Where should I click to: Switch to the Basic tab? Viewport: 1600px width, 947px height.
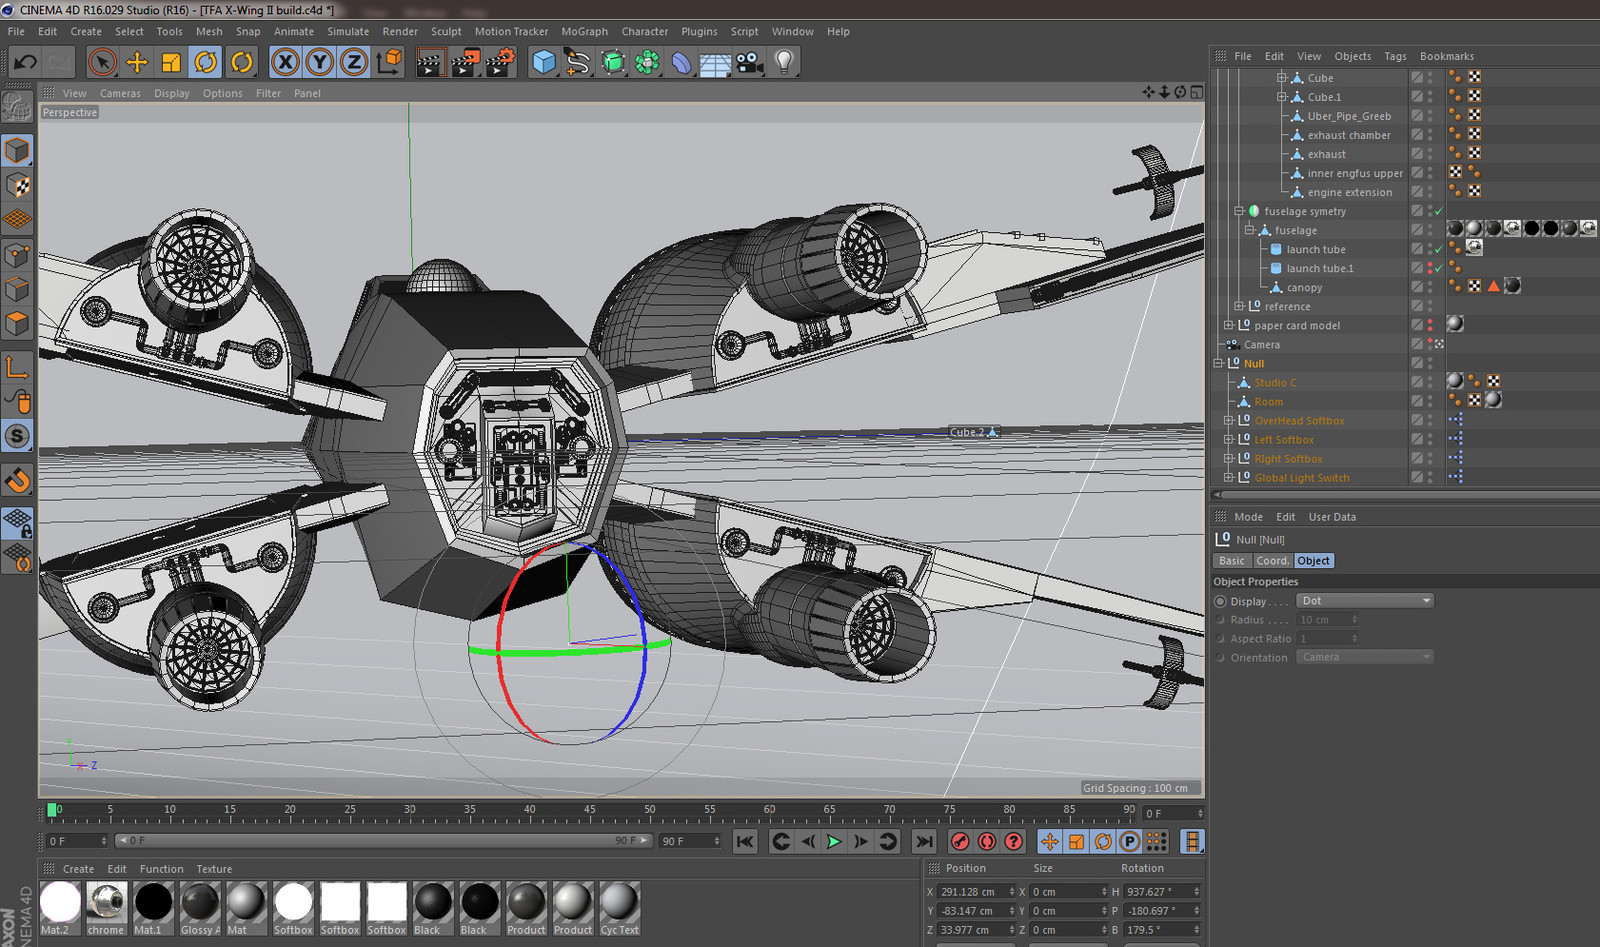tap(1232, 561)
